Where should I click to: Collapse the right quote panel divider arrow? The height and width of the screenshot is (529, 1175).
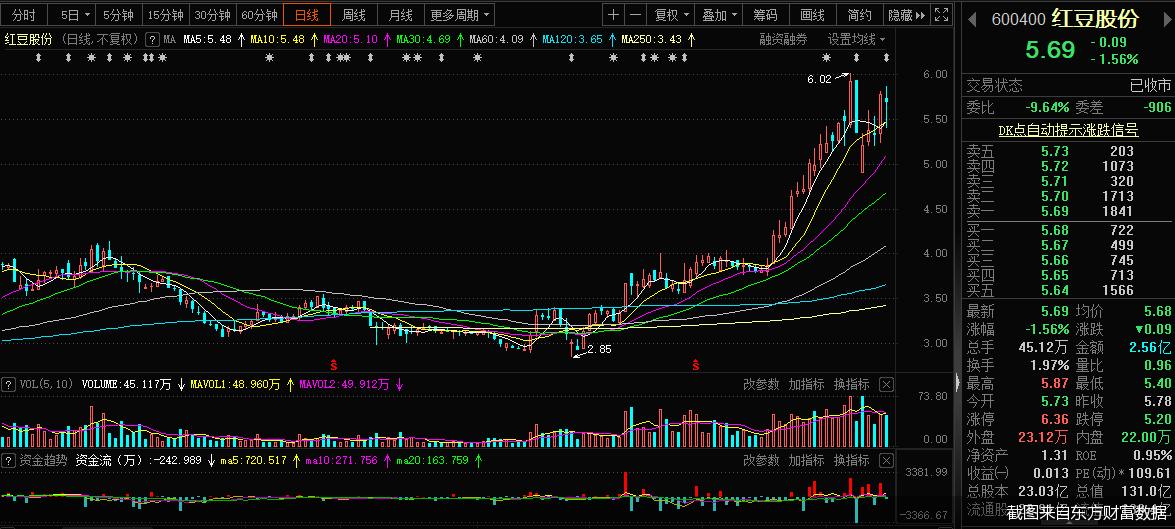click(958, 383)
